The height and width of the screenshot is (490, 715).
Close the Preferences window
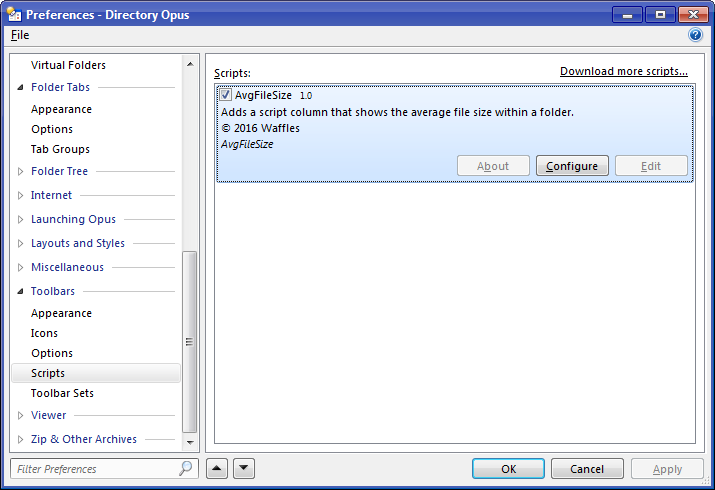pyautogui.click(x=693, y=15)
